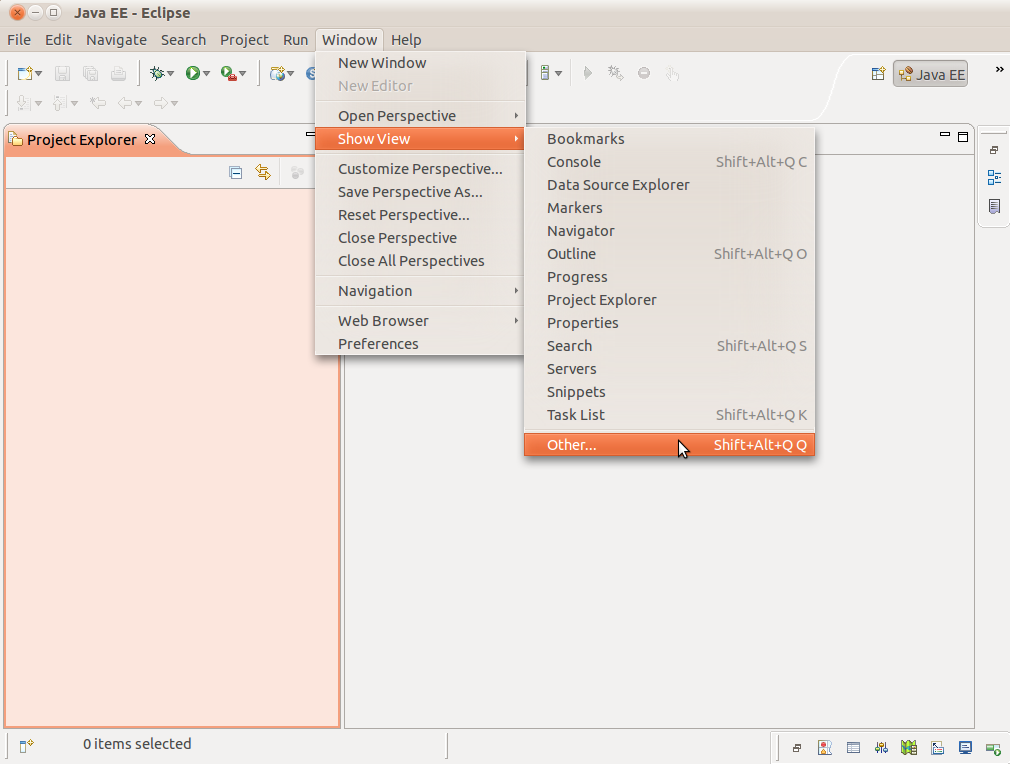
Task: Click the Debug bug icon in toolbar
Action: pyautogui.click(x=157, y=73)
